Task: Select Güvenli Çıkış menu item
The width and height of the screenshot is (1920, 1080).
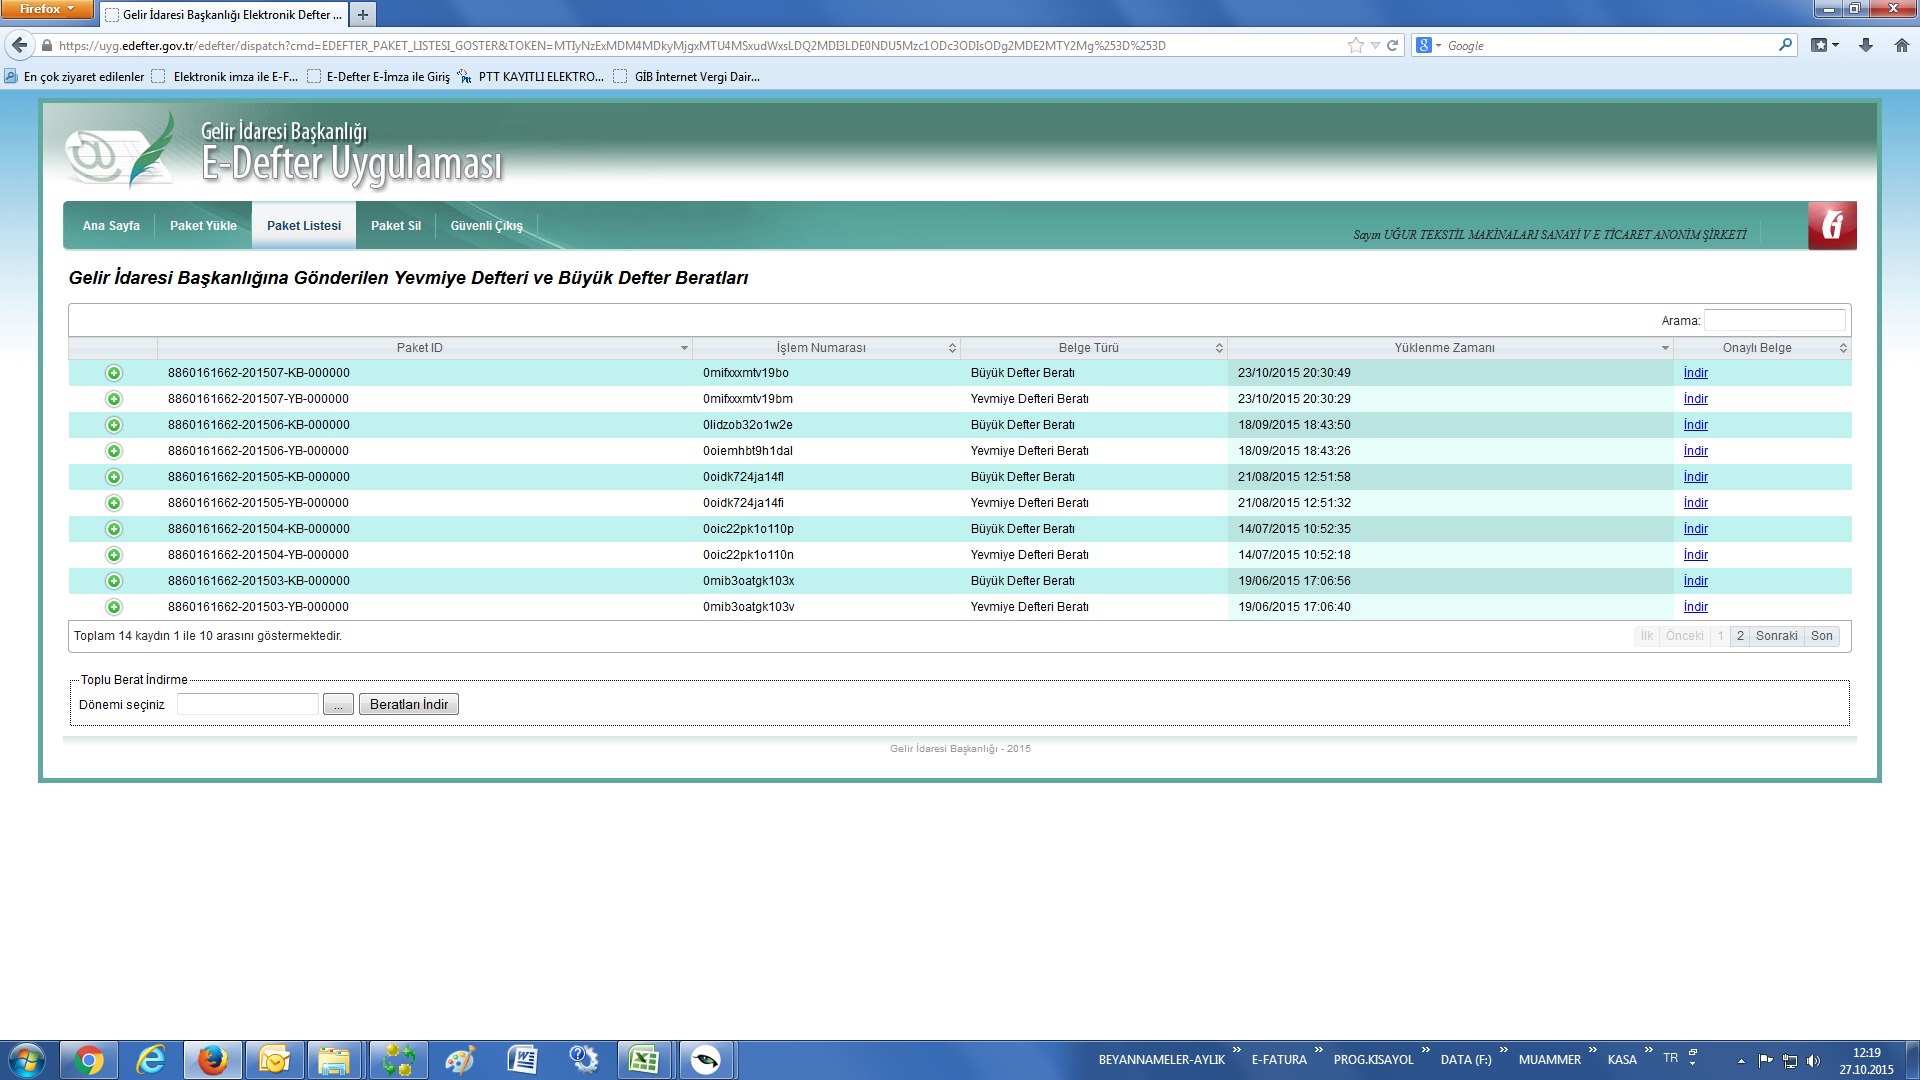Action: pyautogui.click(x=486, y=226)
